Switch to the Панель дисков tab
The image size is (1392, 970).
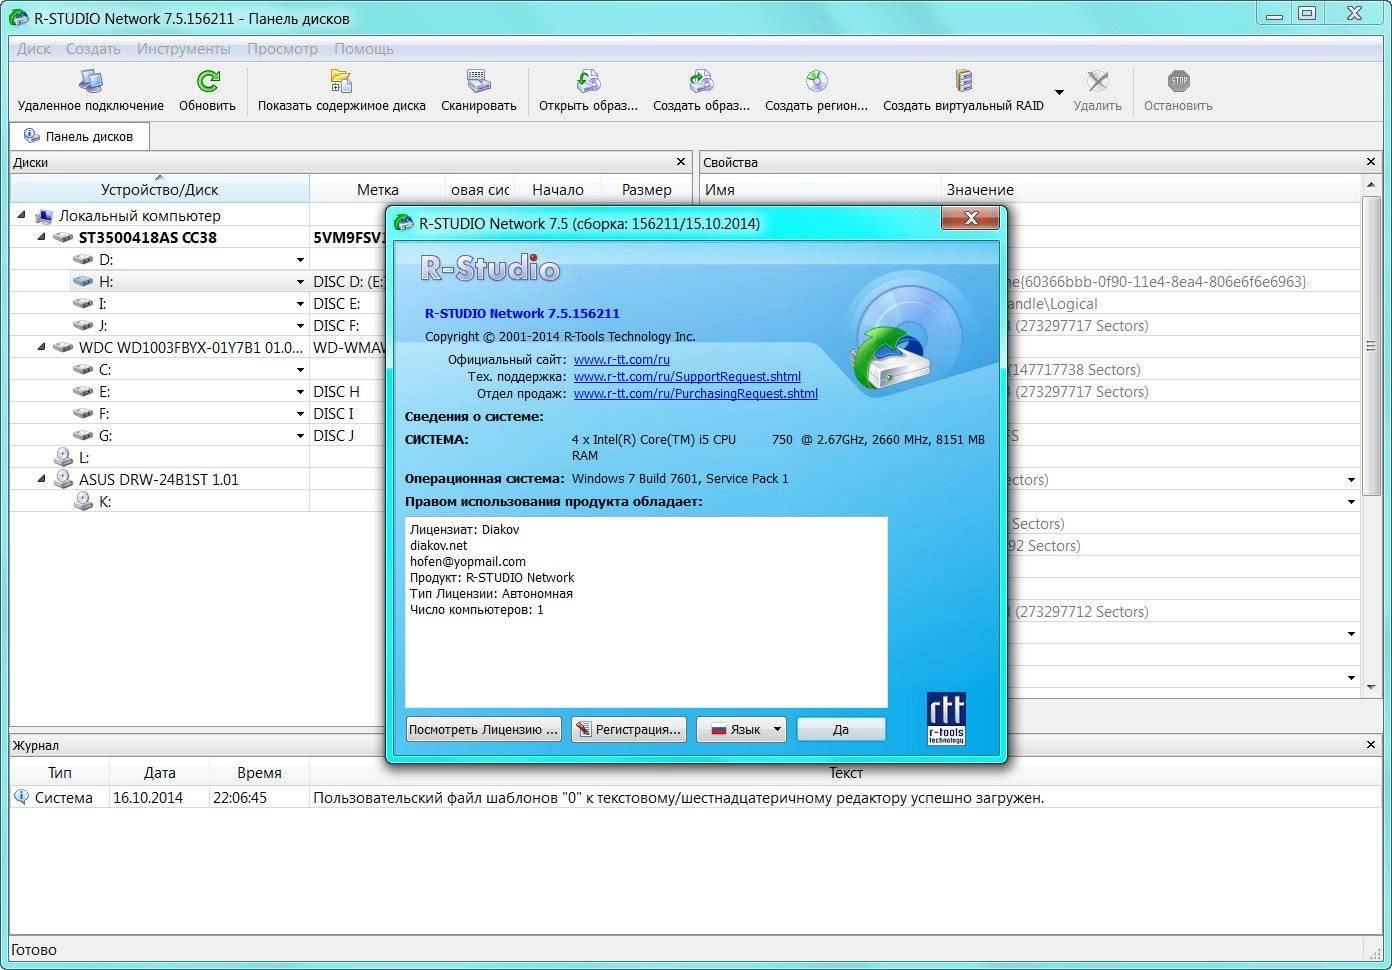point(79,136)
